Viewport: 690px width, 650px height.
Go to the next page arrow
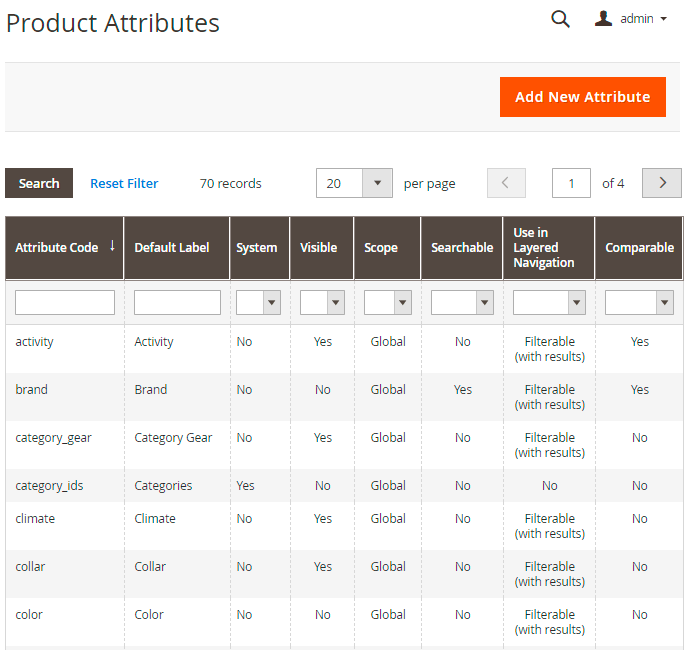[661, 183]
